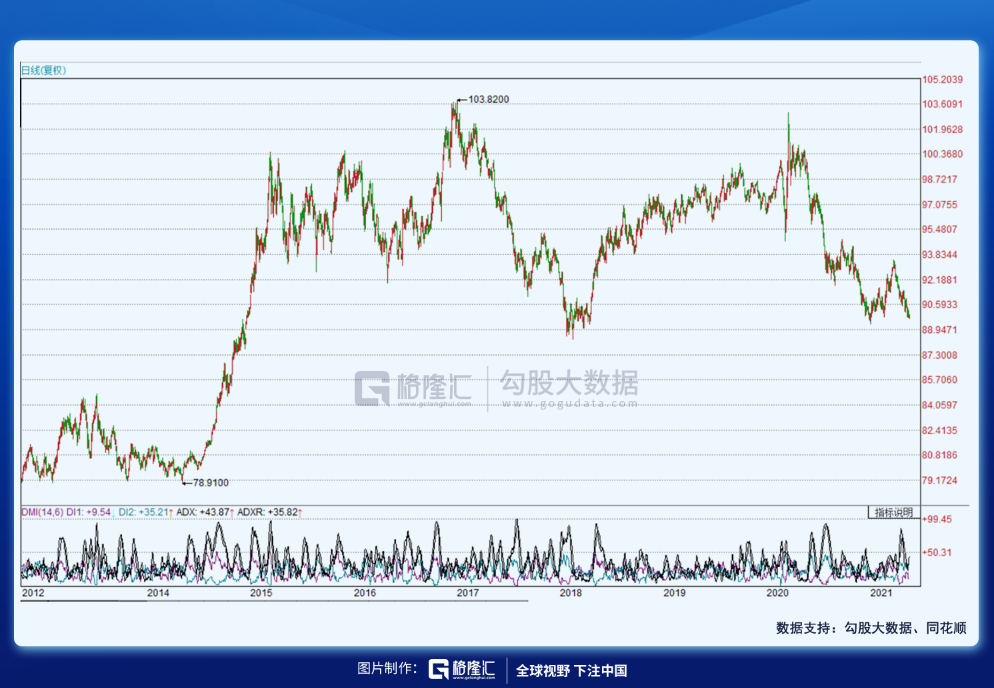Click the 105.2039 price axis label
This screenshot has height=688, width=994.
pyautogui.click(x=942, y=79)
